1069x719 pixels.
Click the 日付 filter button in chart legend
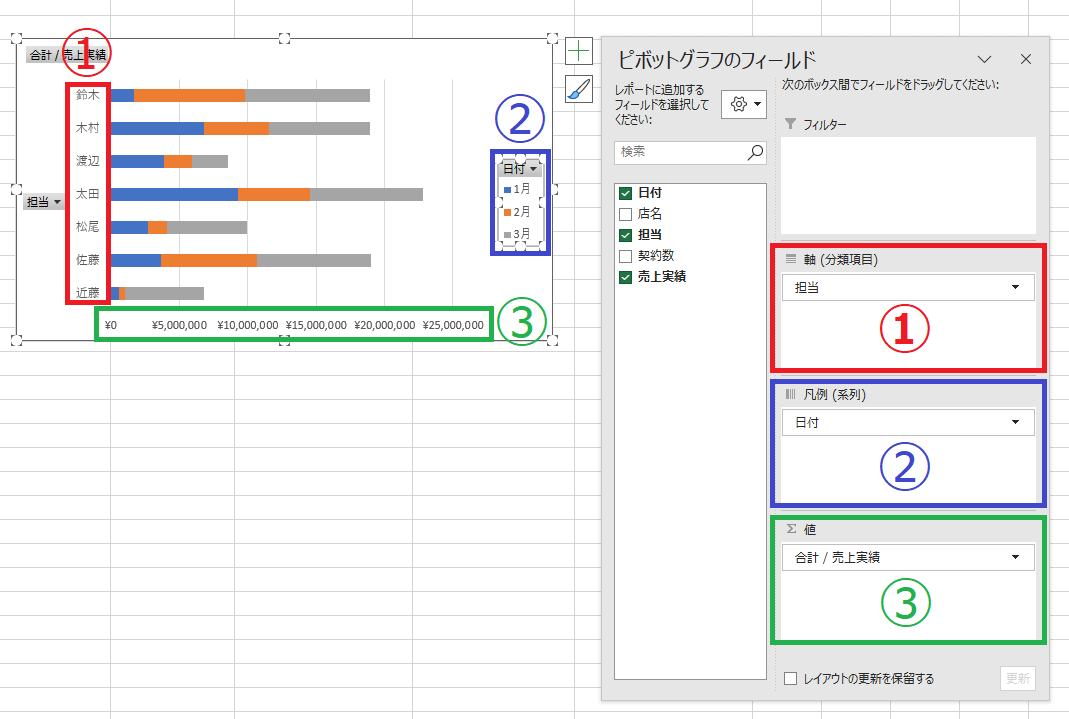point(519,169)
